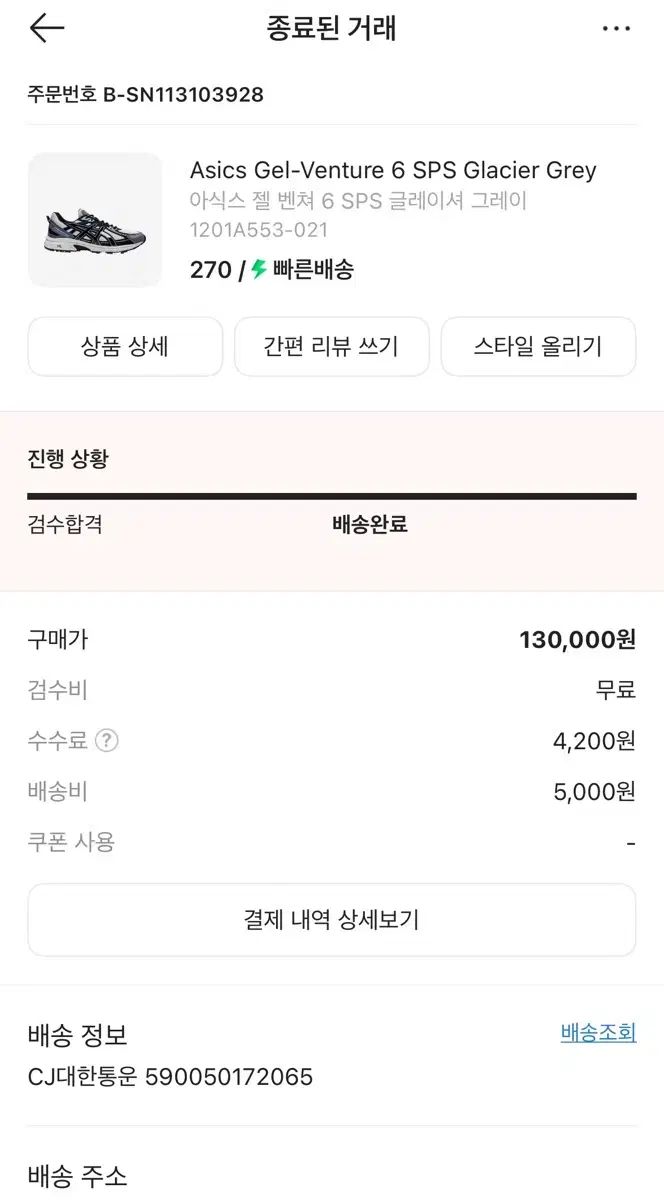Open the three-dot more options menu
664x1200 pixels.
pyautogui.click(x=616, y=29)
